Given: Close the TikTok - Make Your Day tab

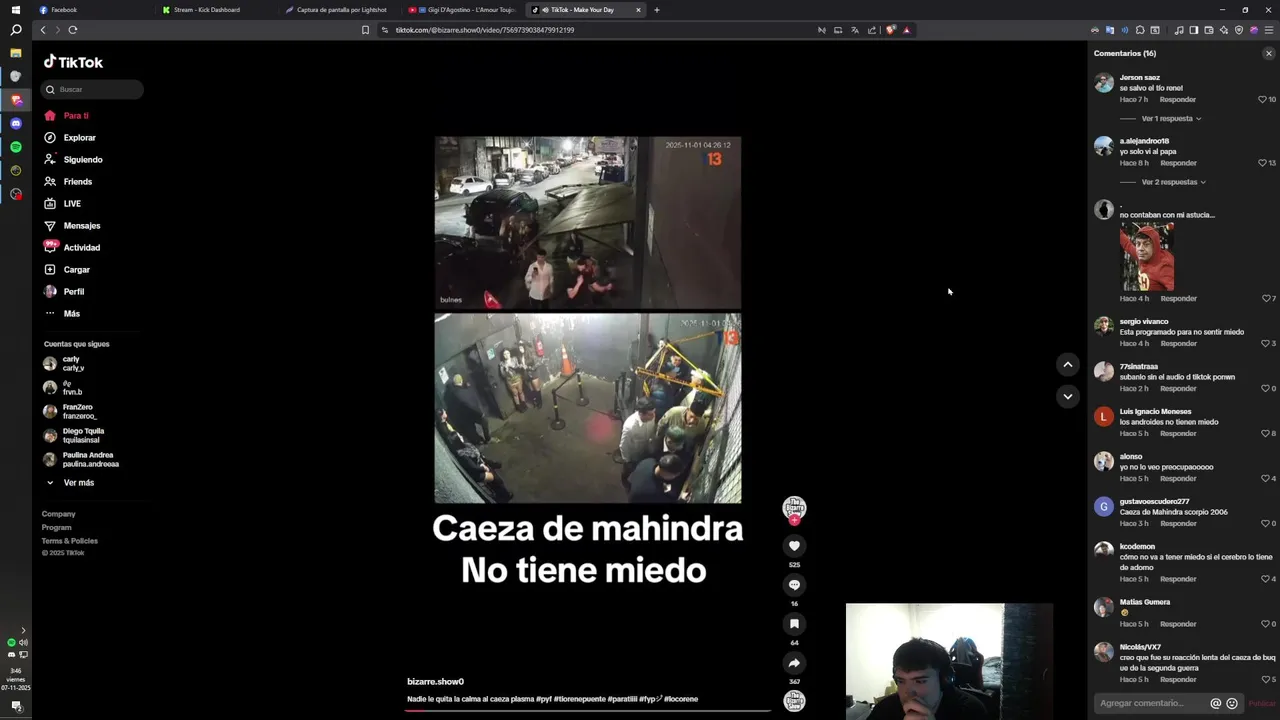Looking at the screenshot, I should point(638,10).
